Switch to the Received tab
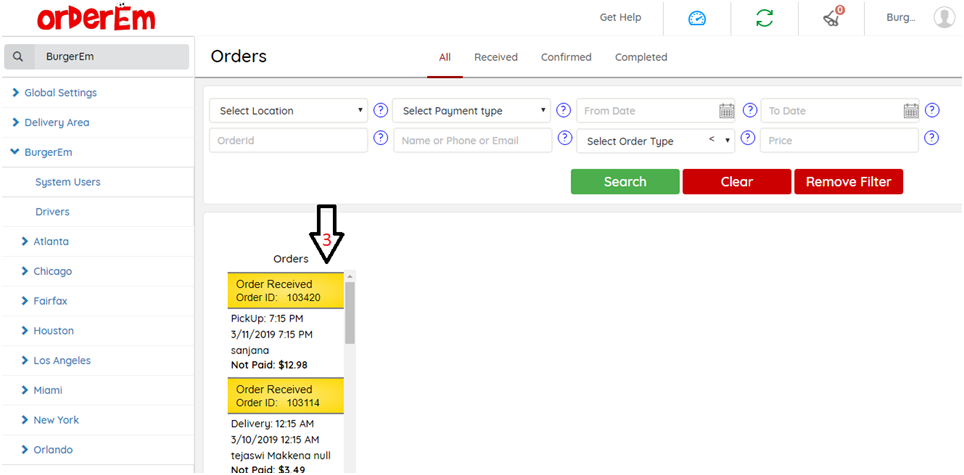 click(x=496, y=57)
